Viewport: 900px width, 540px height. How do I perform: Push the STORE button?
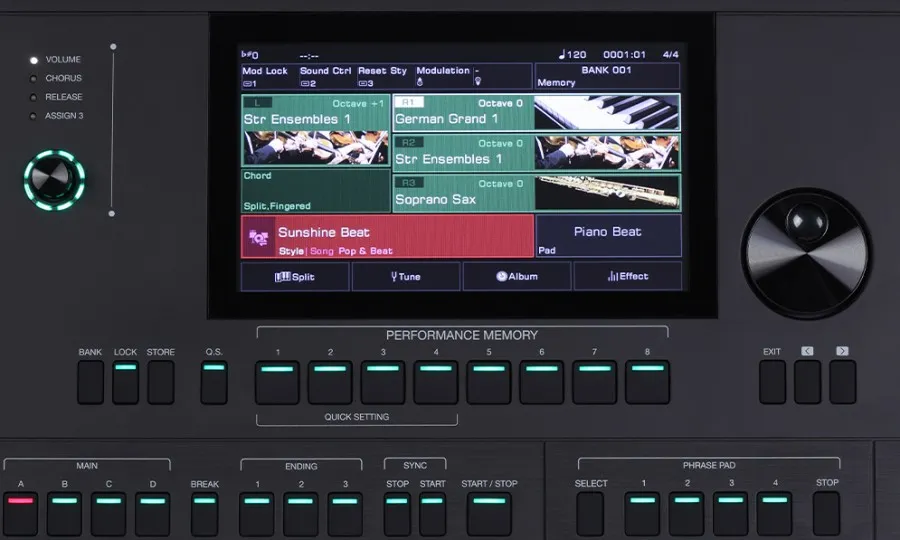(161, 382)
